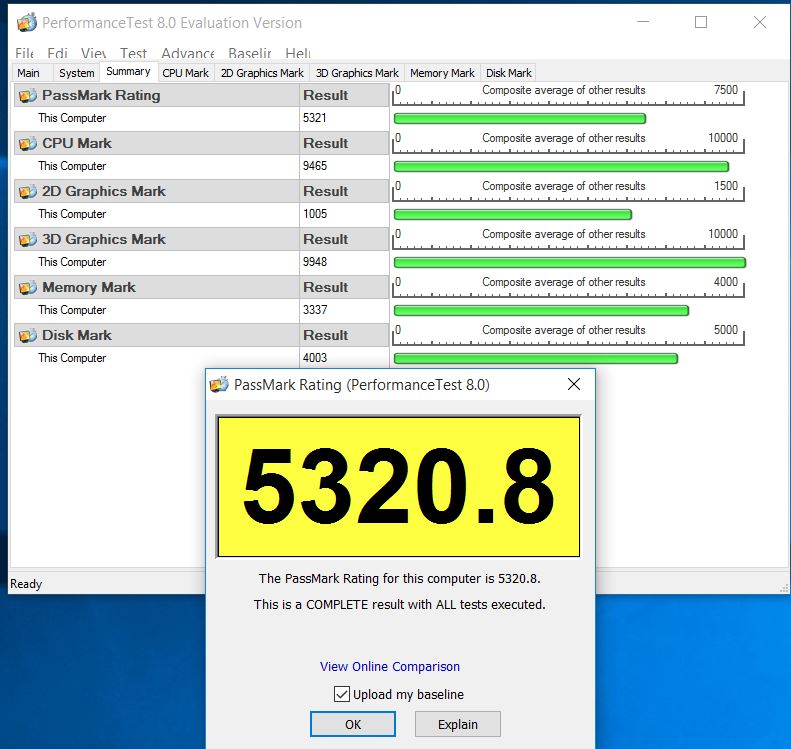
Task: Click the Explain button
Action: coord(458,724)
